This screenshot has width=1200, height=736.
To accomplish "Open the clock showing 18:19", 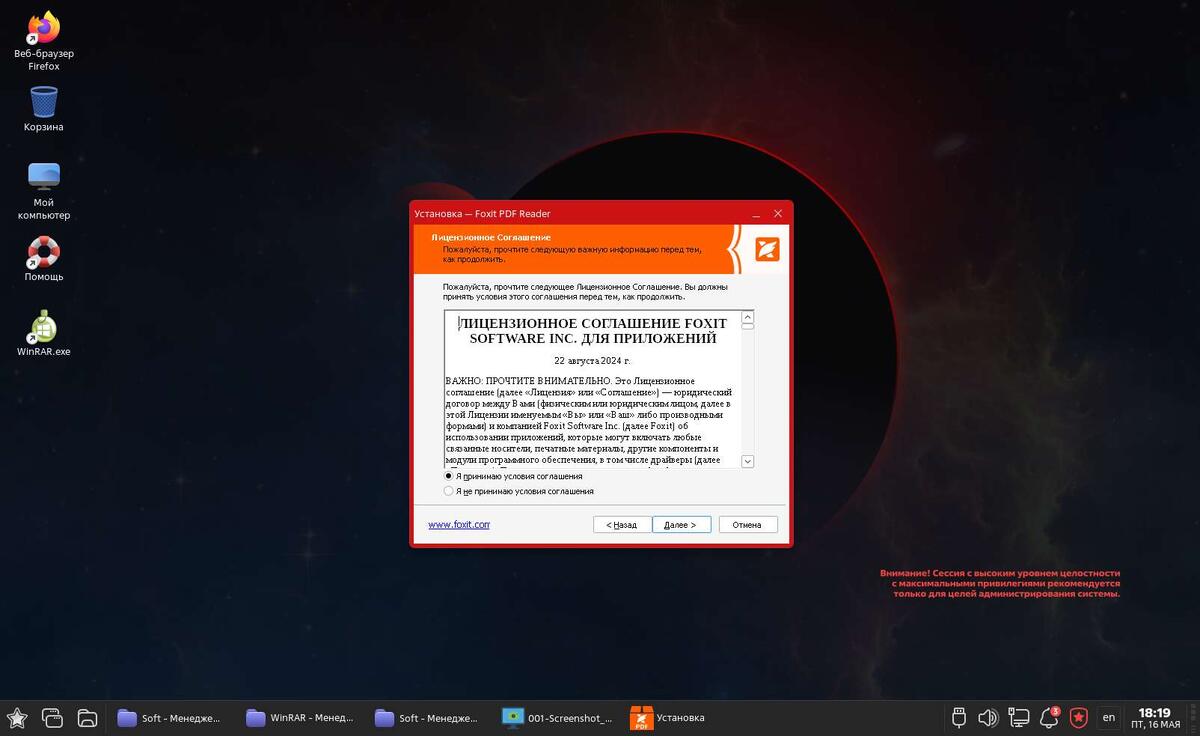I will (1155, 718).
